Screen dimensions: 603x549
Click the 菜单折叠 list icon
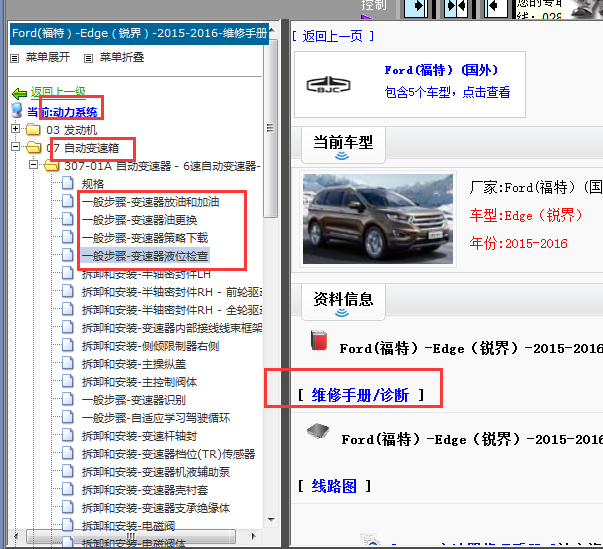[x=88, y=58]
